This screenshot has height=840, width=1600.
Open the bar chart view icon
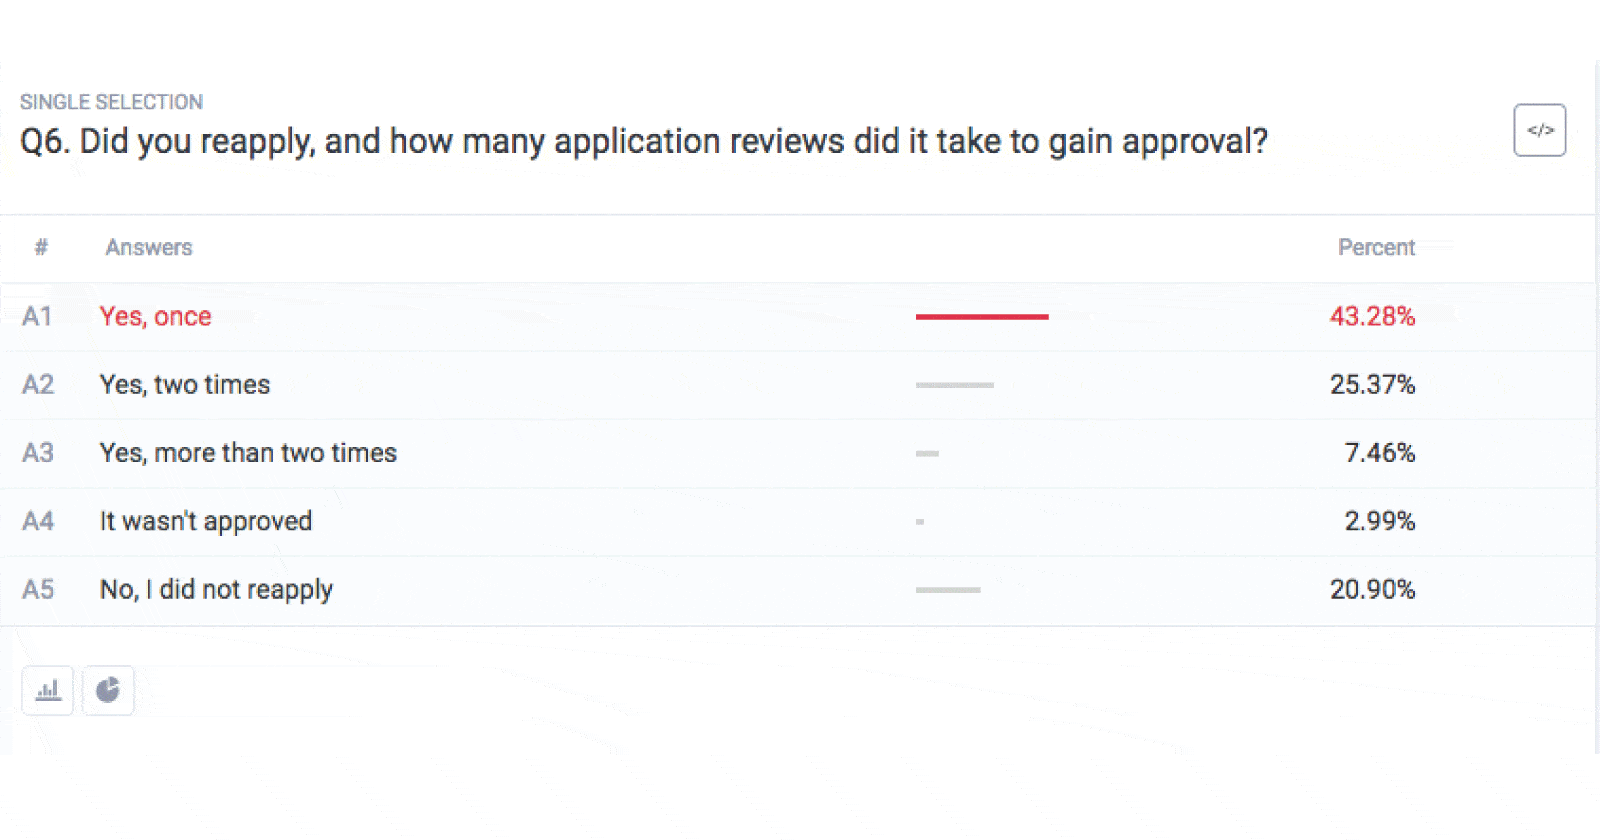point(48,690)
